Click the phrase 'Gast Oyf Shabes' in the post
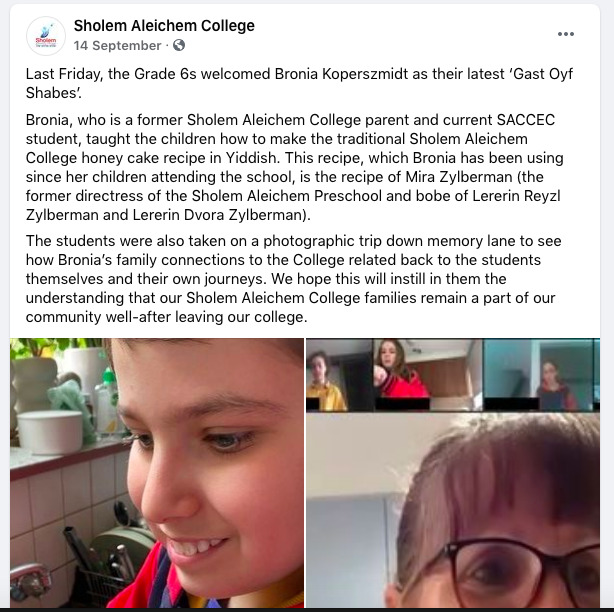 tap(299, 83)
